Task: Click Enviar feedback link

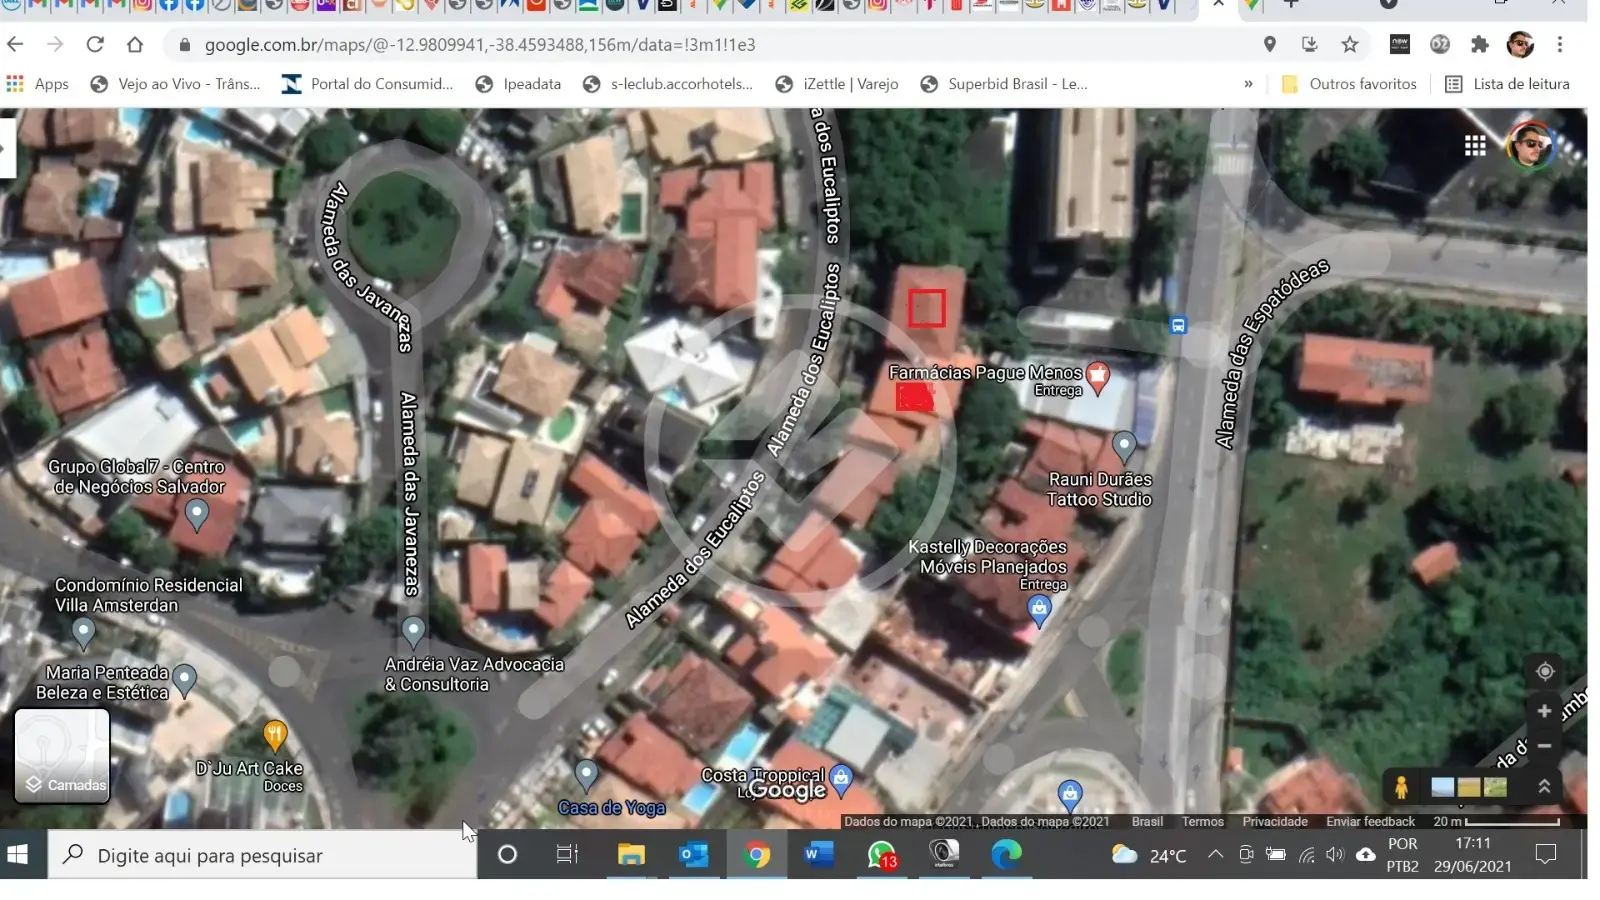Action: pyautogui.click(x=1370, y=822)
